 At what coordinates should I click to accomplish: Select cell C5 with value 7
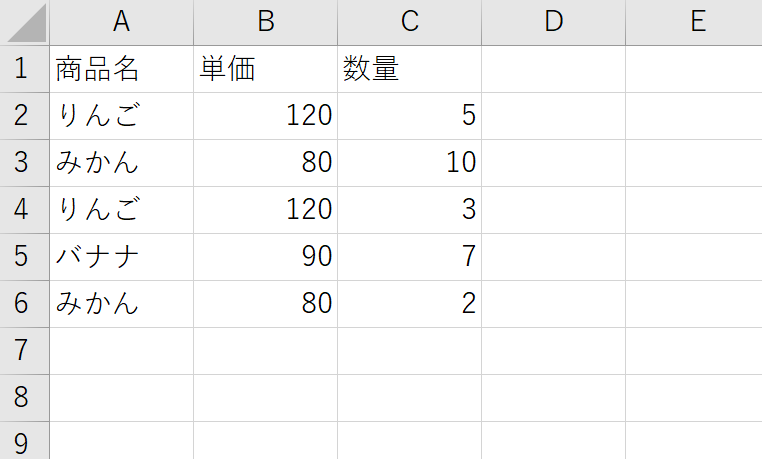click(410, 257)
